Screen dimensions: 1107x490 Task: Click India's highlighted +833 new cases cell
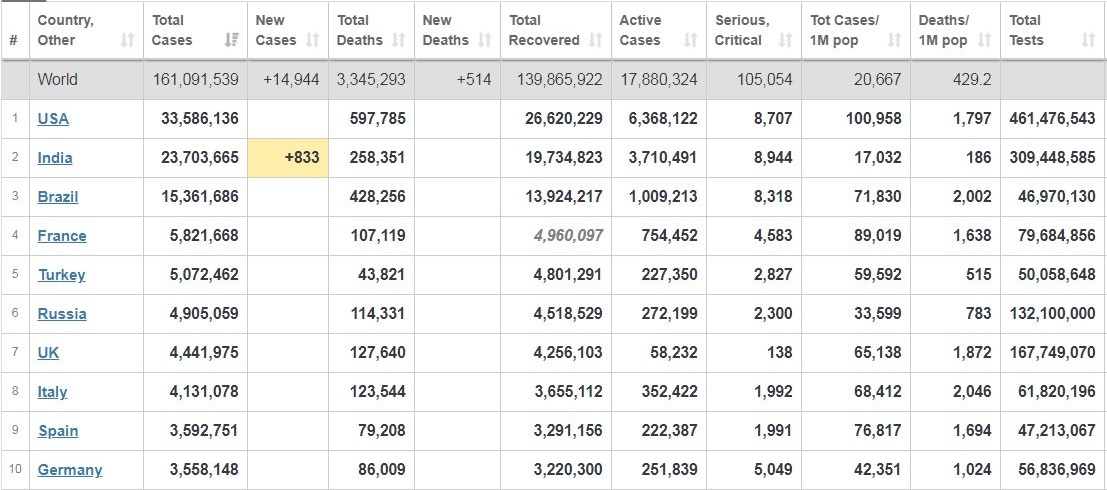(288, 157)
